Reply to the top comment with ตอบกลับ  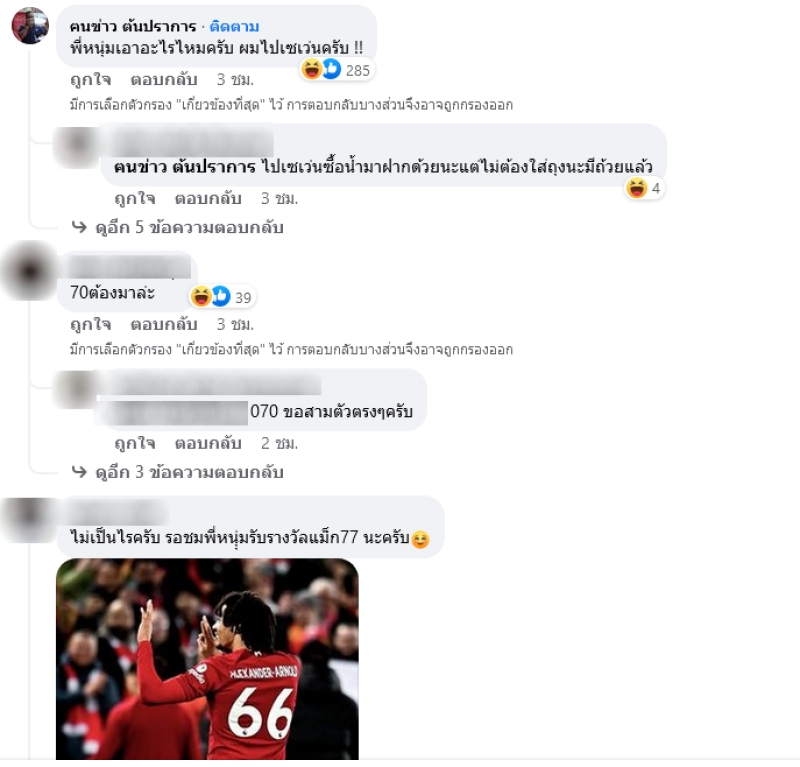pos(164,80)
